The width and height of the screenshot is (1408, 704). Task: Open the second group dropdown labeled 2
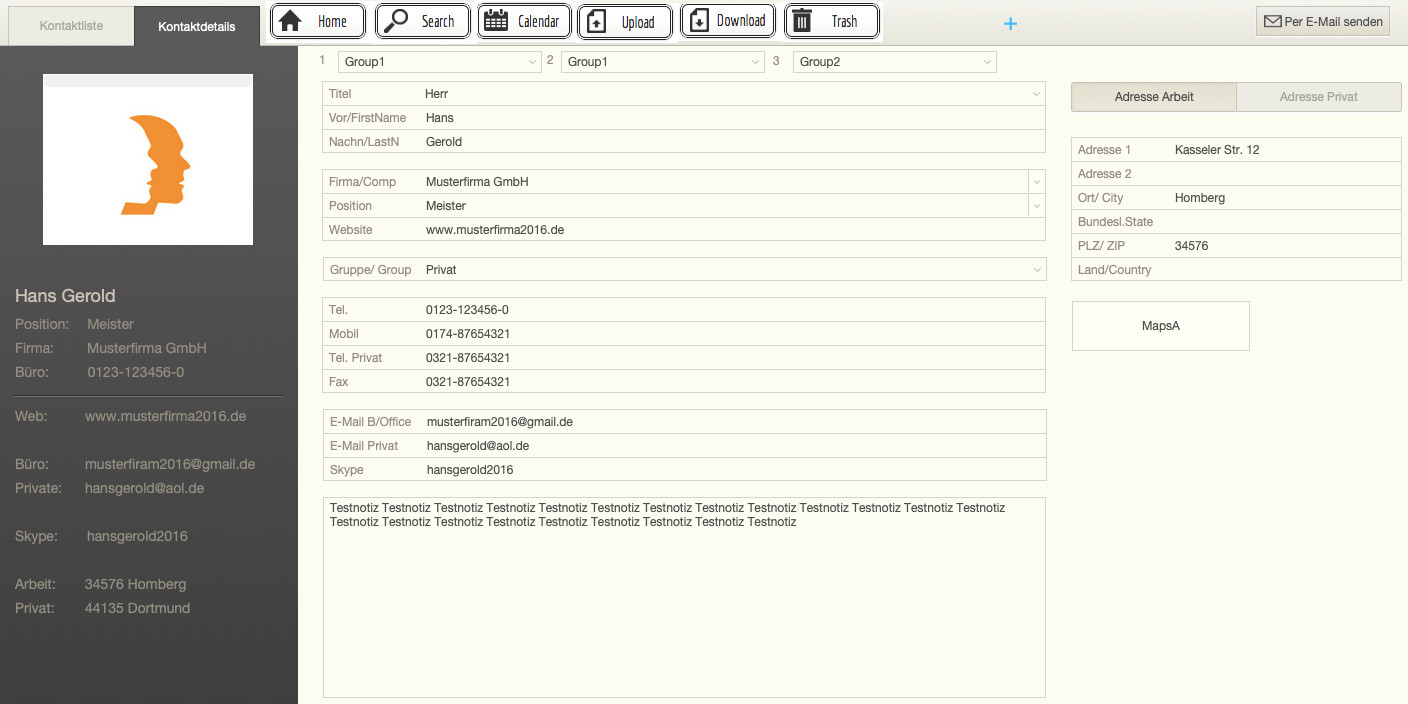coord(663,62)
